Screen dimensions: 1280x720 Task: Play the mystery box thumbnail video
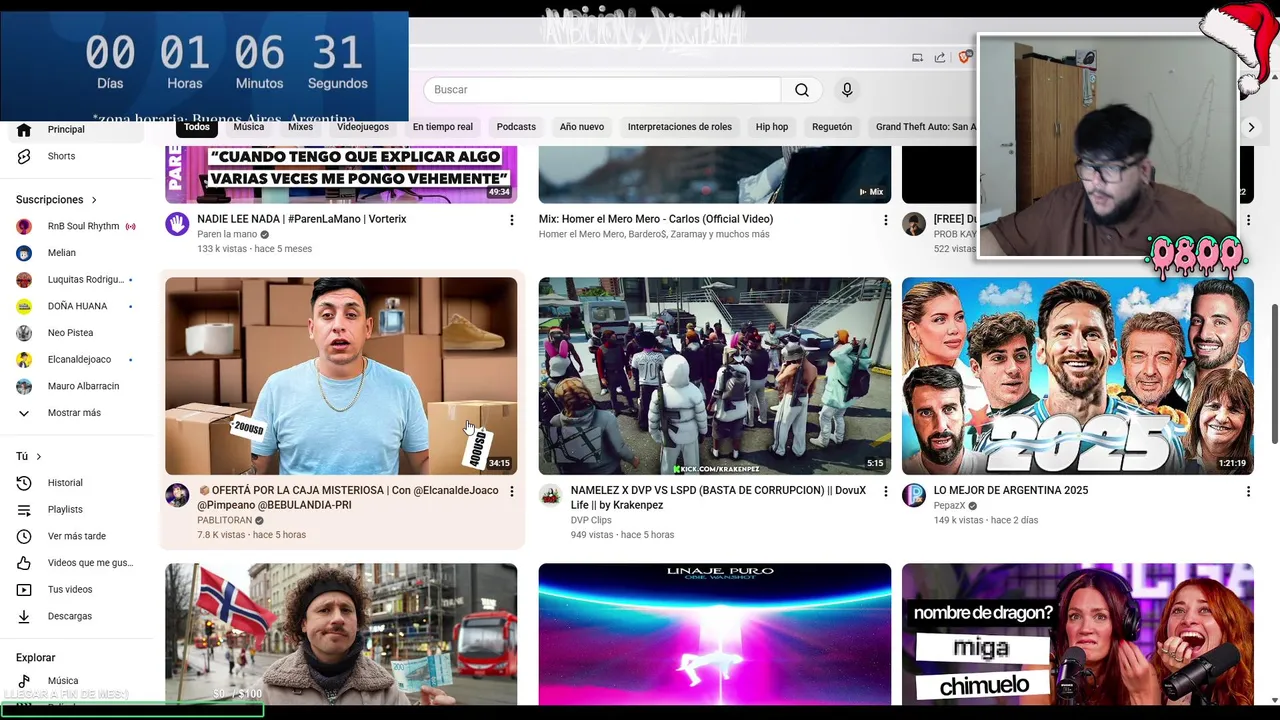point(341,376)
